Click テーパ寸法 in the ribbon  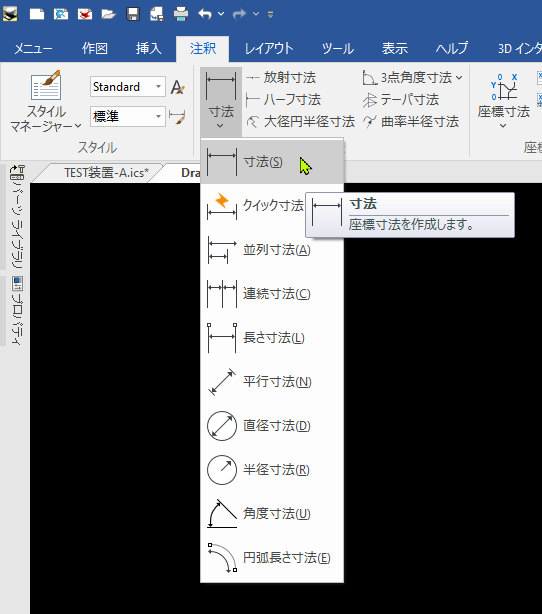click(401, 99)
